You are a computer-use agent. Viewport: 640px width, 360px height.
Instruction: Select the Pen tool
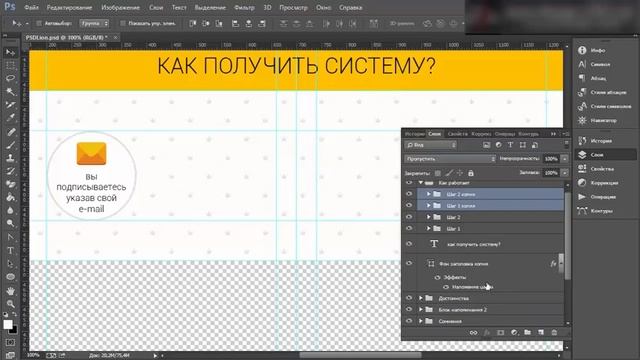point(10,237)
